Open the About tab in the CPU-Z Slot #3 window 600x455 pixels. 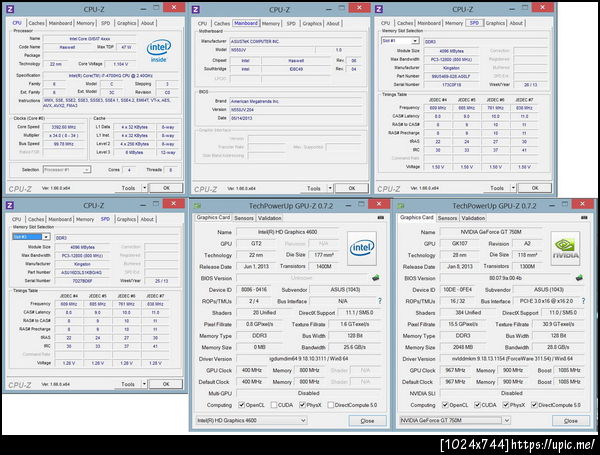[147, 220]
